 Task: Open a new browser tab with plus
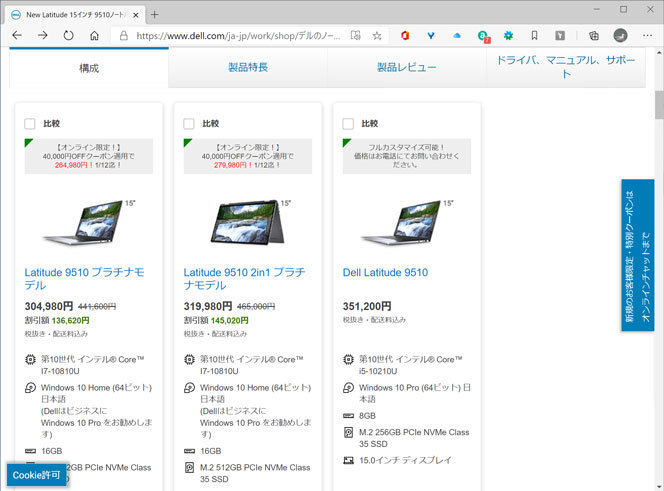pyautogui.click(x=155, y=15)
